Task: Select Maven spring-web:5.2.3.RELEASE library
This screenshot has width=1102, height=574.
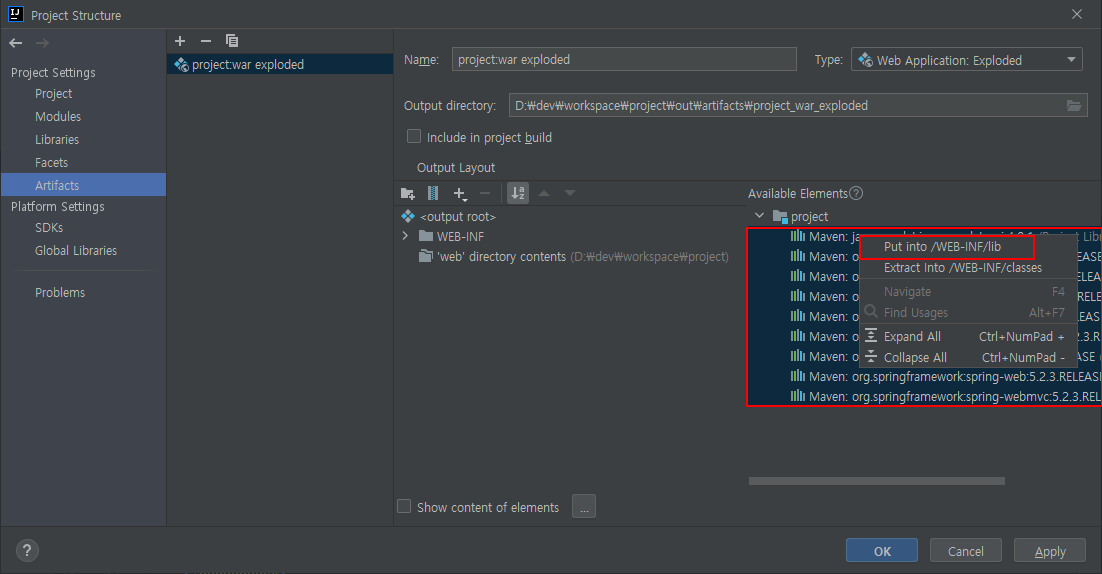Action: pos(954,377)
